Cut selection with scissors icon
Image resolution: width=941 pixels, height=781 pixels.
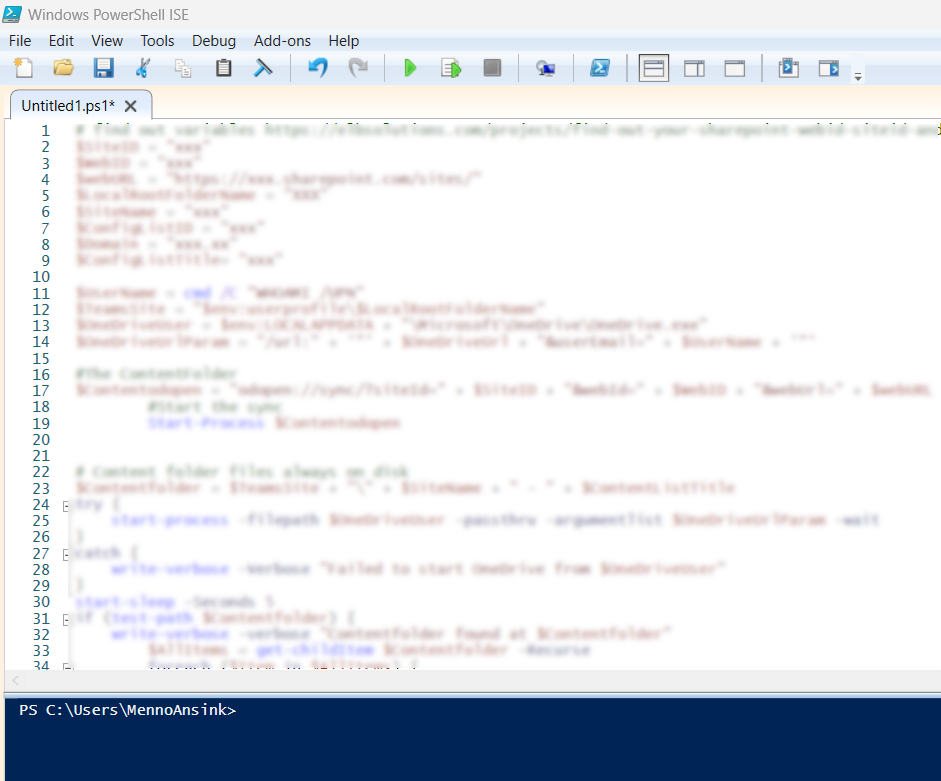[x=143, y=68]
